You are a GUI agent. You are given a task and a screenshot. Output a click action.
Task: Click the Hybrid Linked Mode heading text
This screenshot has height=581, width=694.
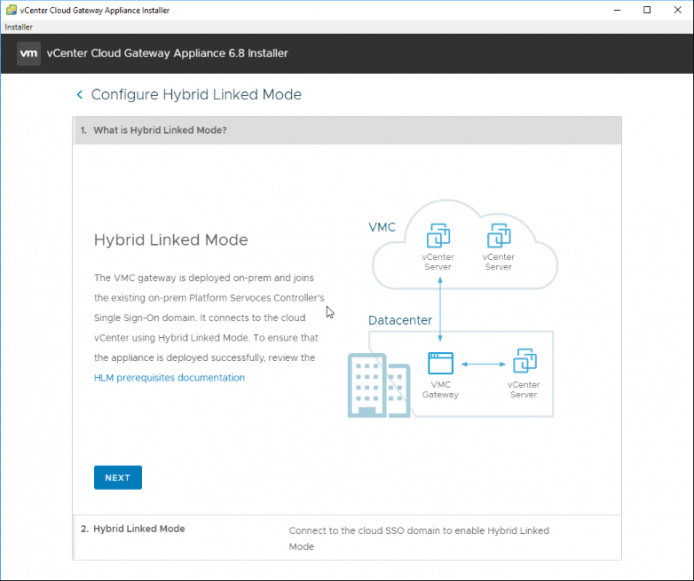click(x=171, y=239)
